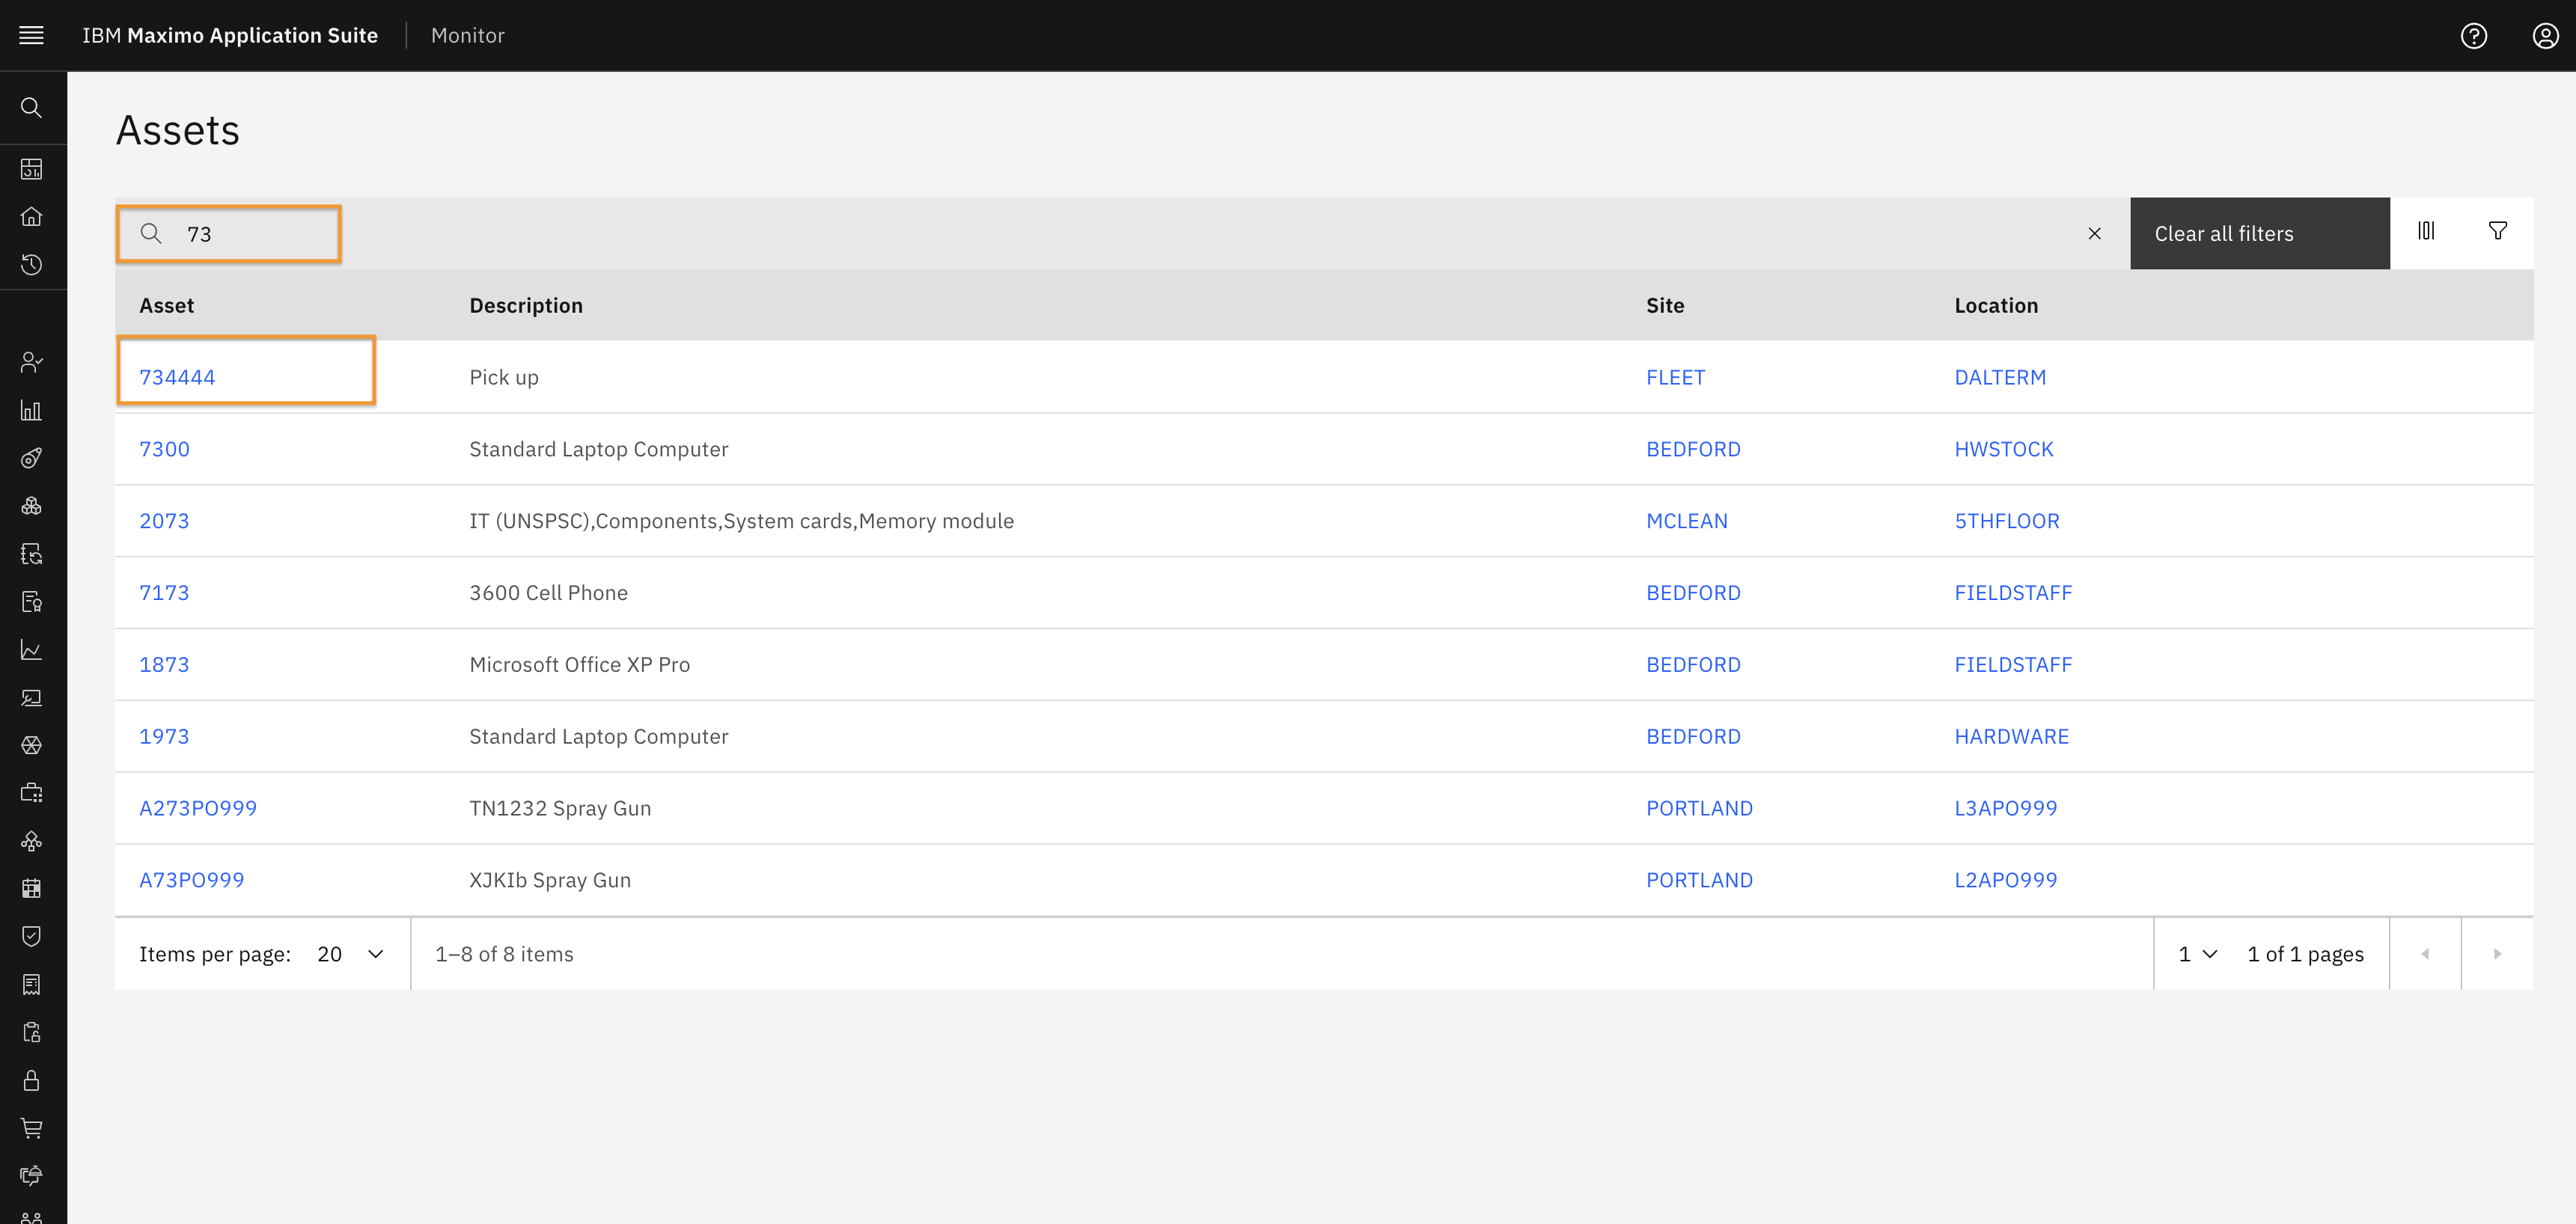This screenshot has height=1224, width=2576.
Task: Open the notebook refresh sidebar icon
Action: tap(32, 554)
